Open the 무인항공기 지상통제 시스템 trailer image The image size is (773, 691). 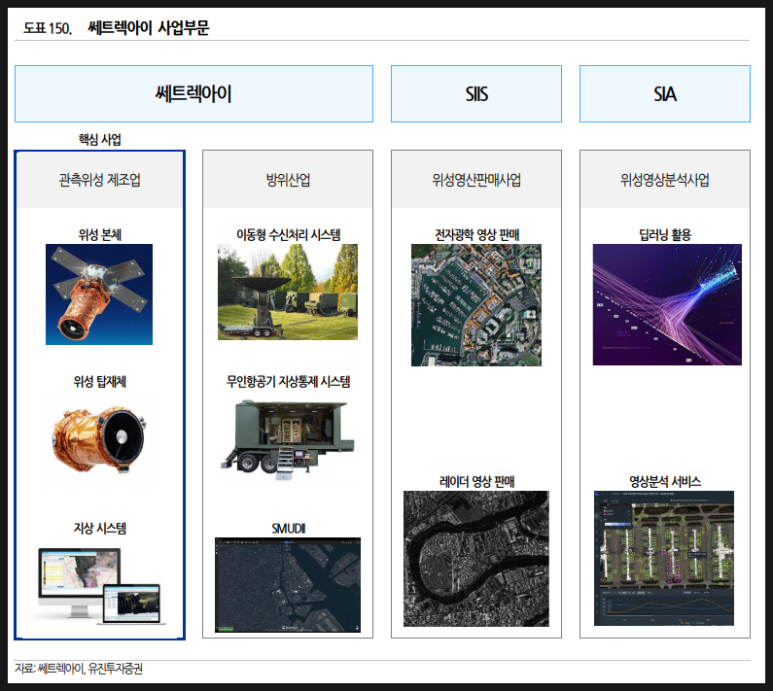coord(288,440)
